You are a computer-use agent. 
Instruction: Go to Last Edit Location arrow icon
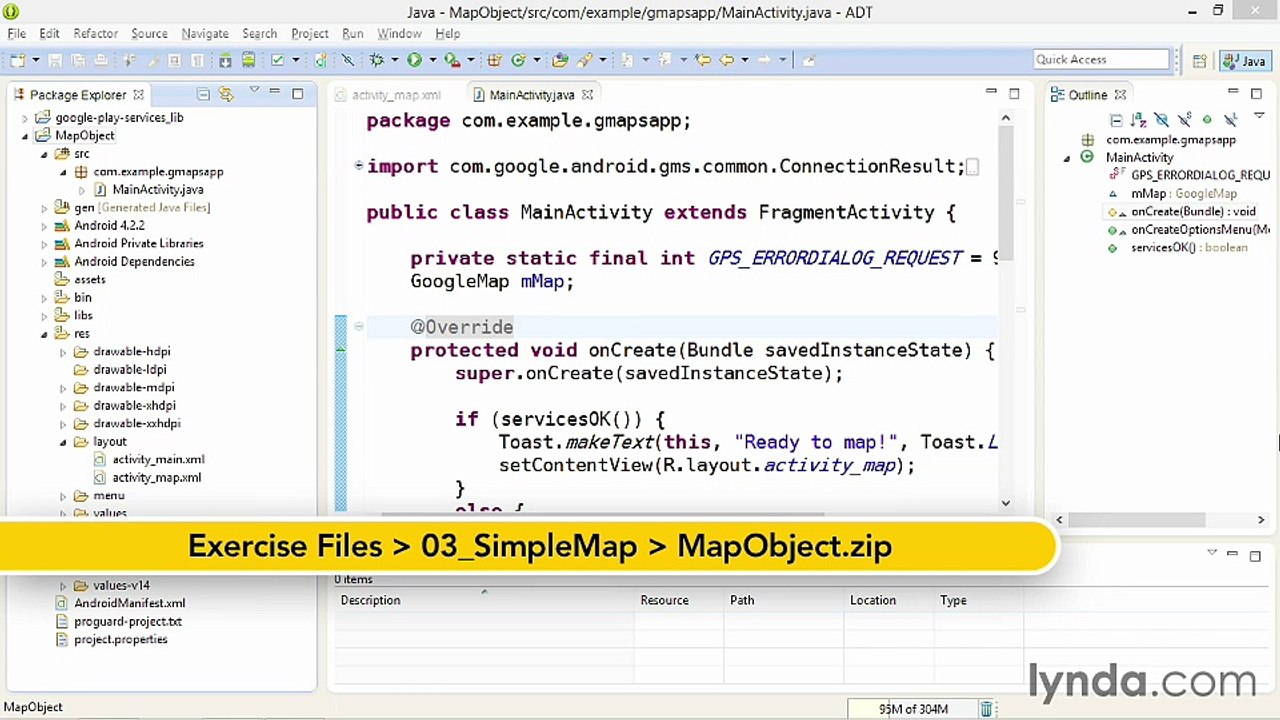coord(703,60)
